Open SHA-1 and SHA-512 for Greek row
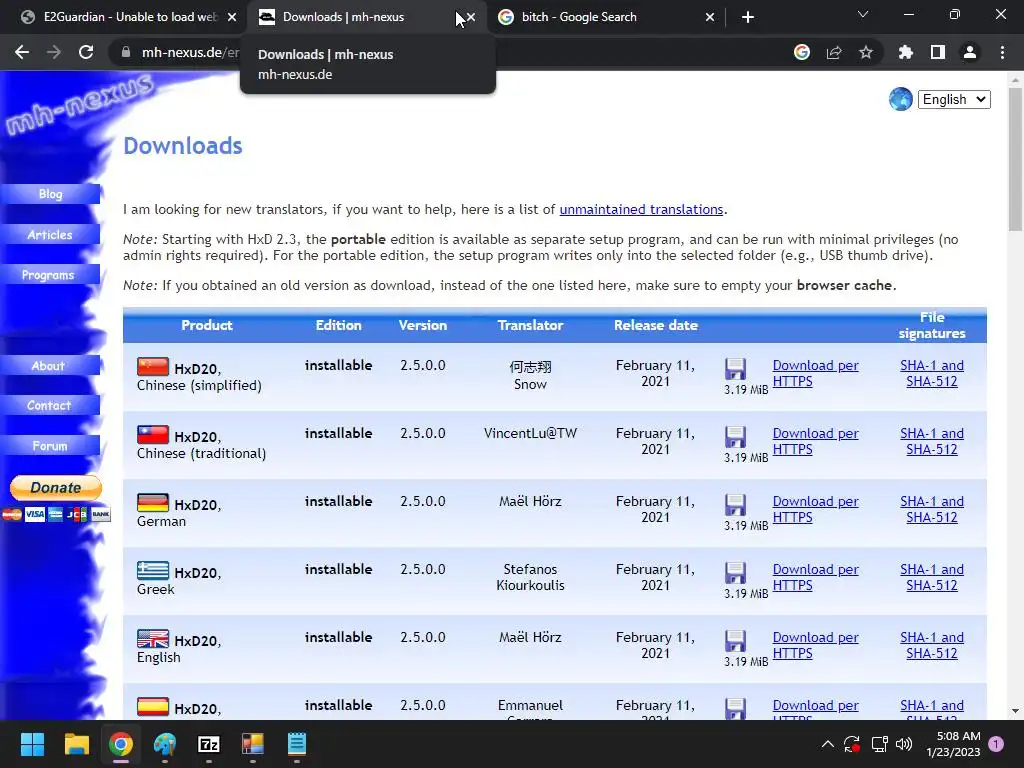Screen dimensions: 1024x768 (x=932, y=577)
